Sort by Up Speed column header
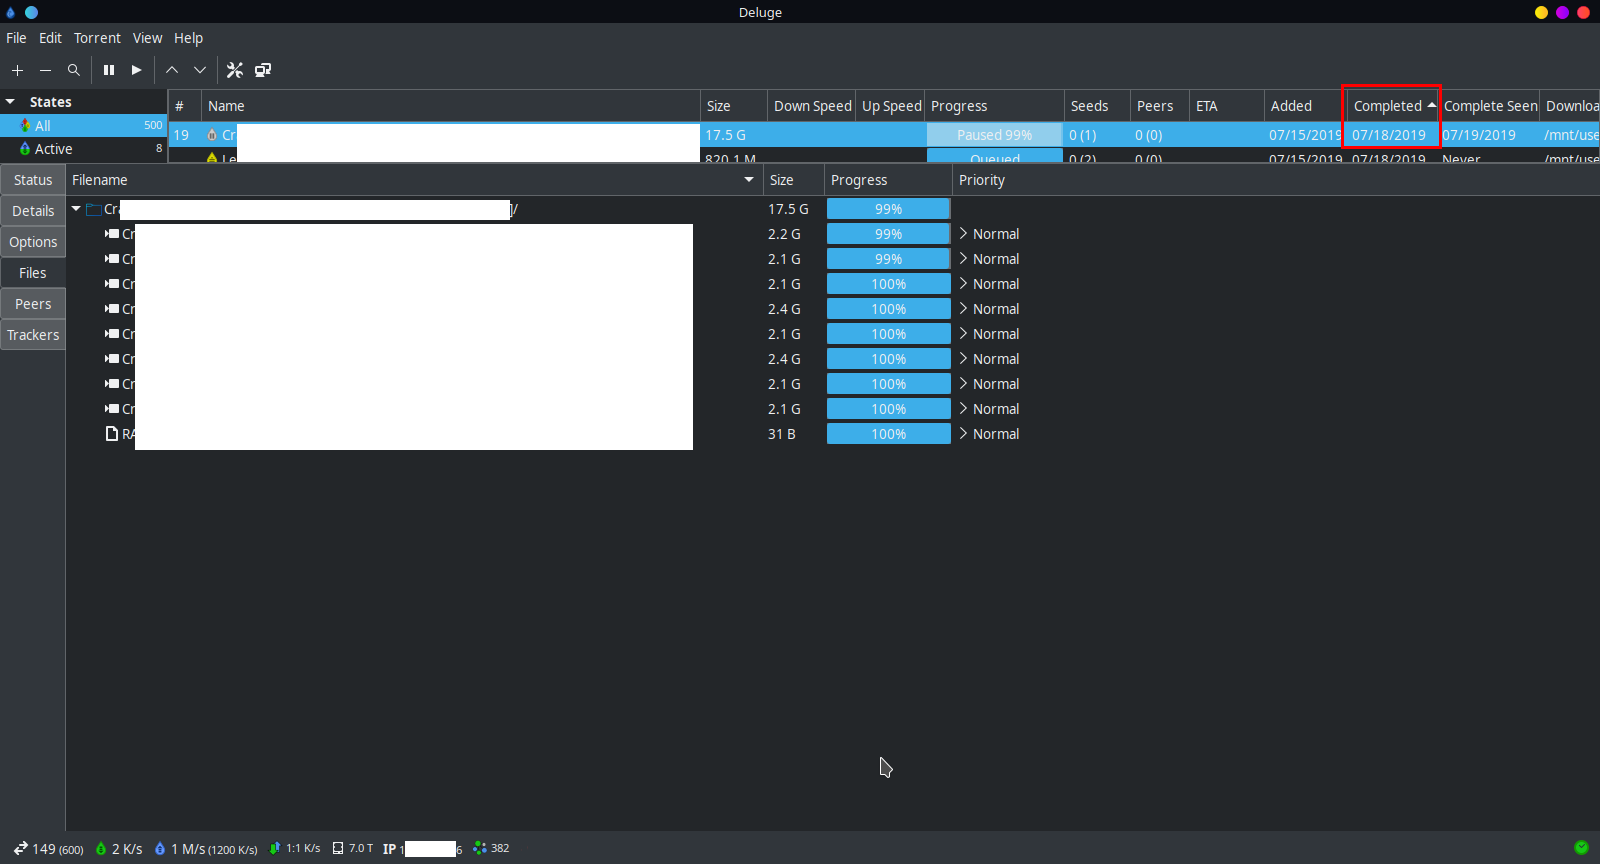The width and height of the screenshot is (1600, 864). coord(891,106)
